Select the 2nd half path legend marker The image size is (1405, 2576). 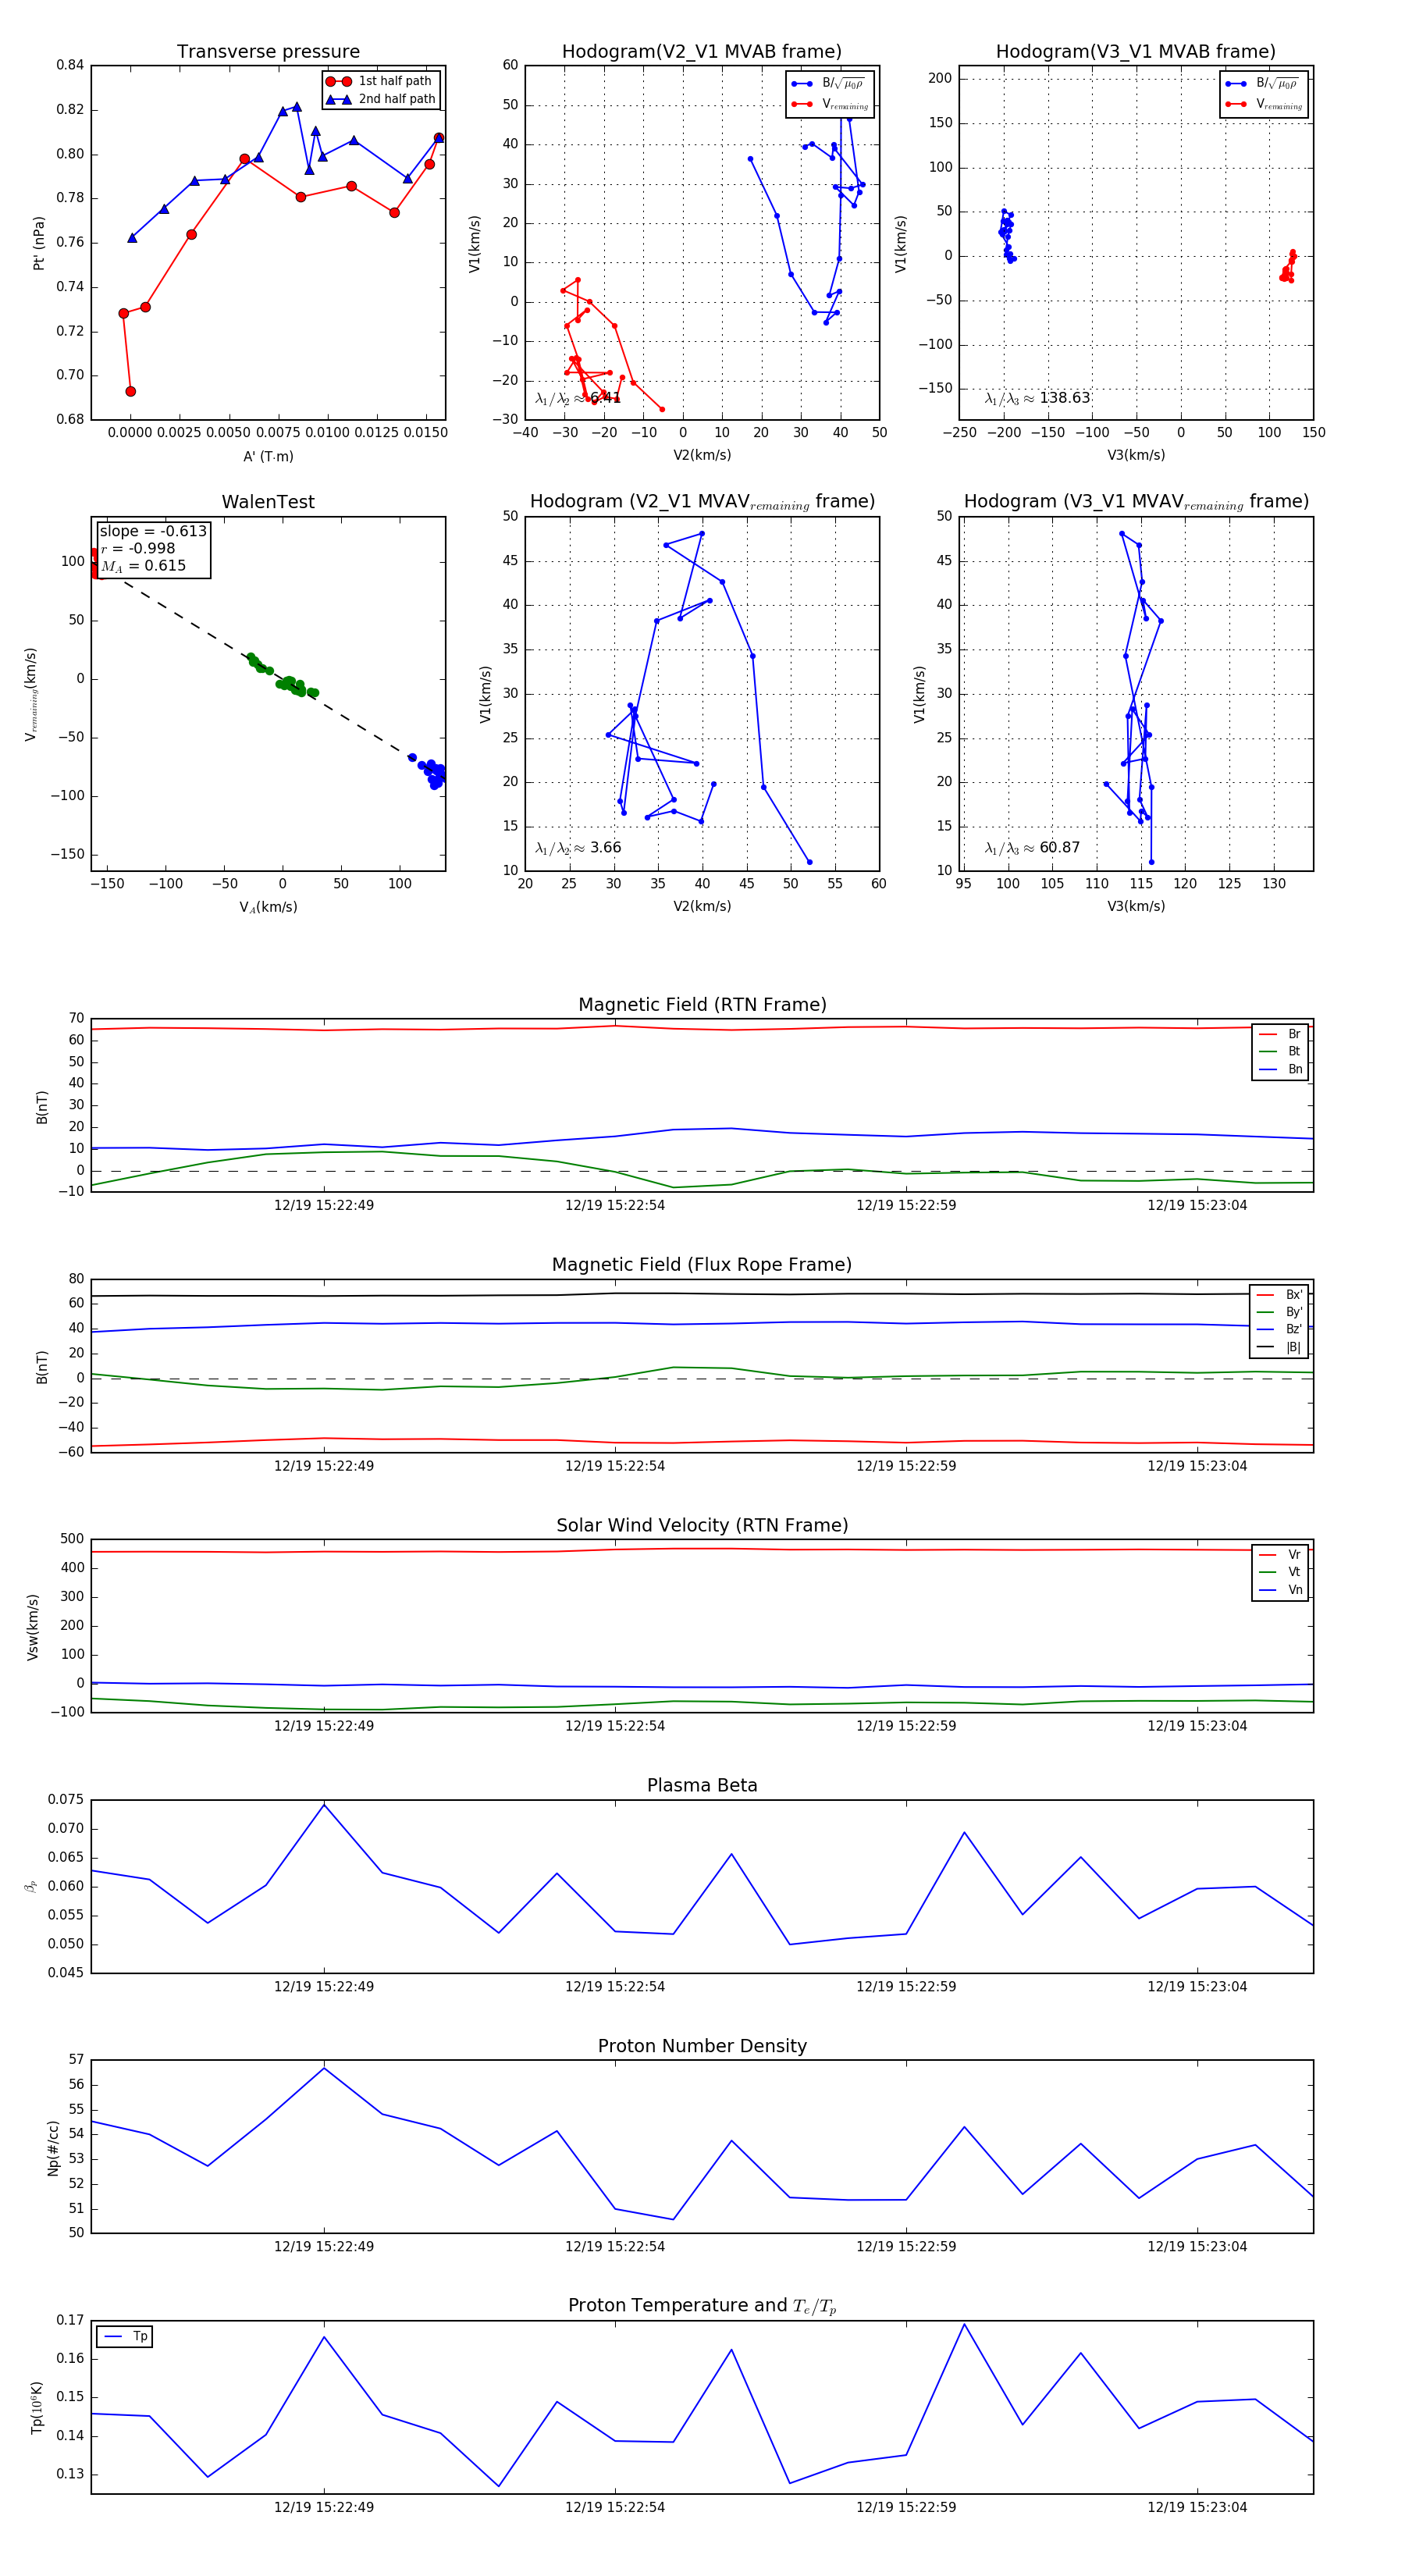tap(338, 99)
